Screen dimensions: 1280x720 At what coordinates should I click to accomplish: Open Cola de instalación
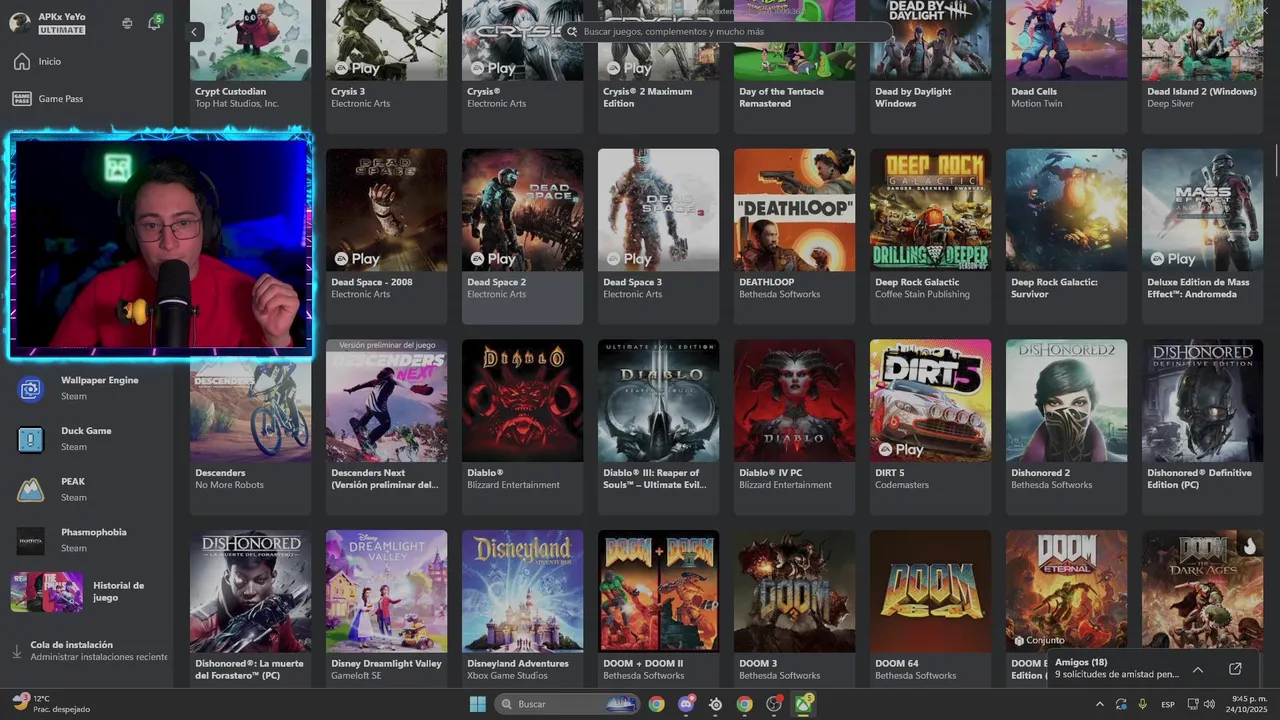tap(86, 651)
